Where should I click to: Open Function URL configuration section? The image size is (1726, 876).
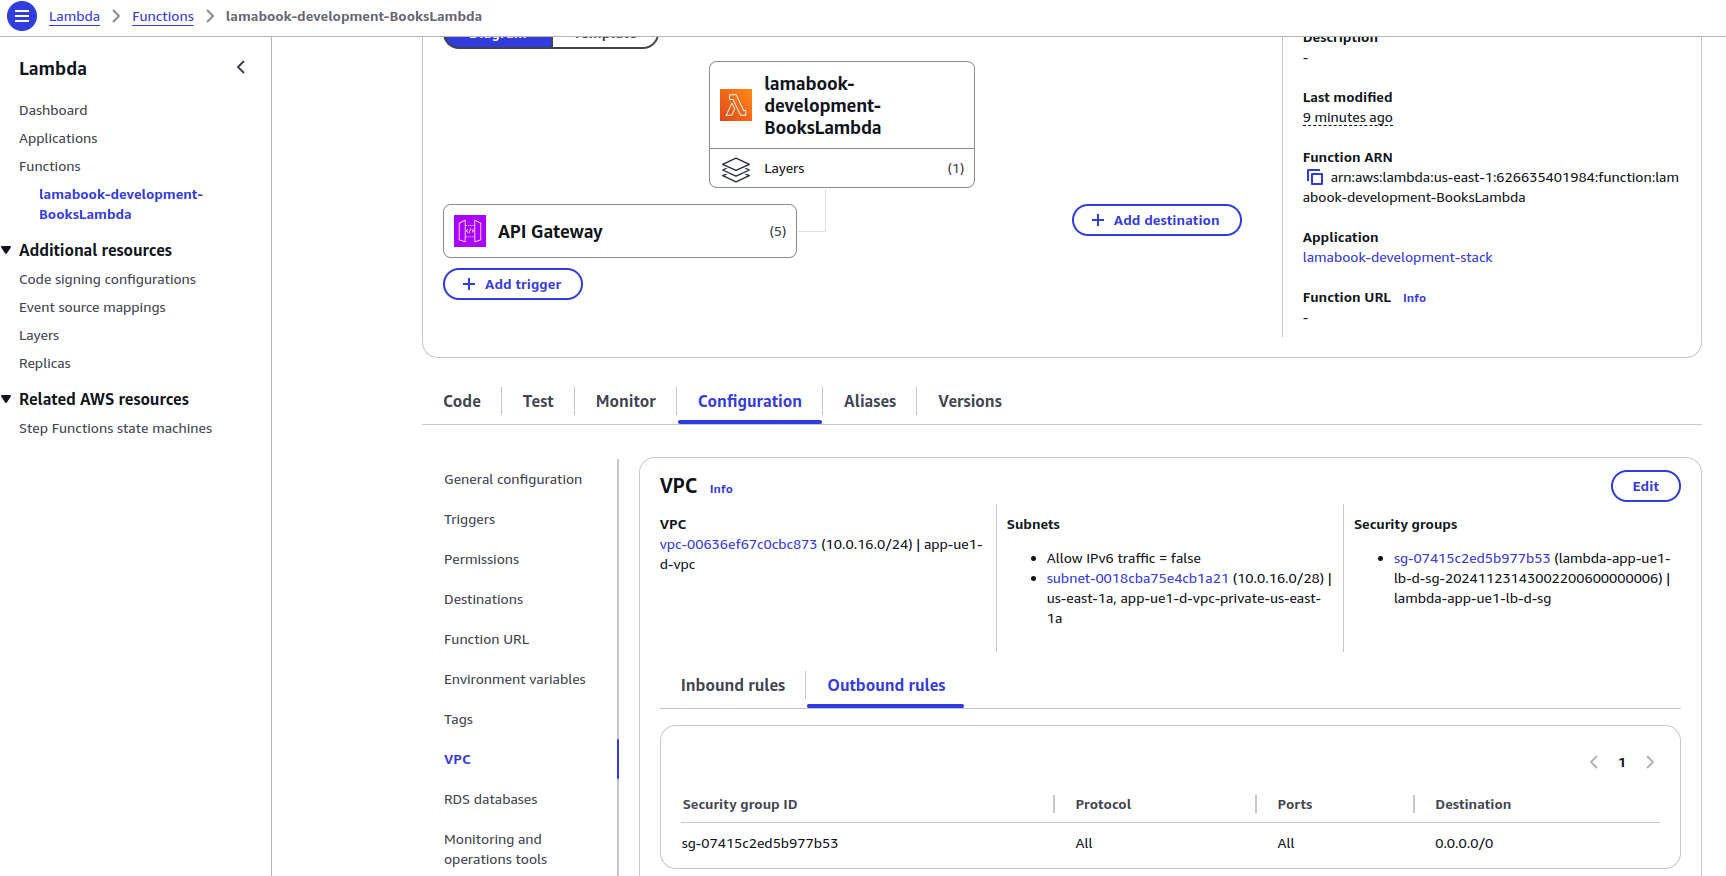point(487,639)
